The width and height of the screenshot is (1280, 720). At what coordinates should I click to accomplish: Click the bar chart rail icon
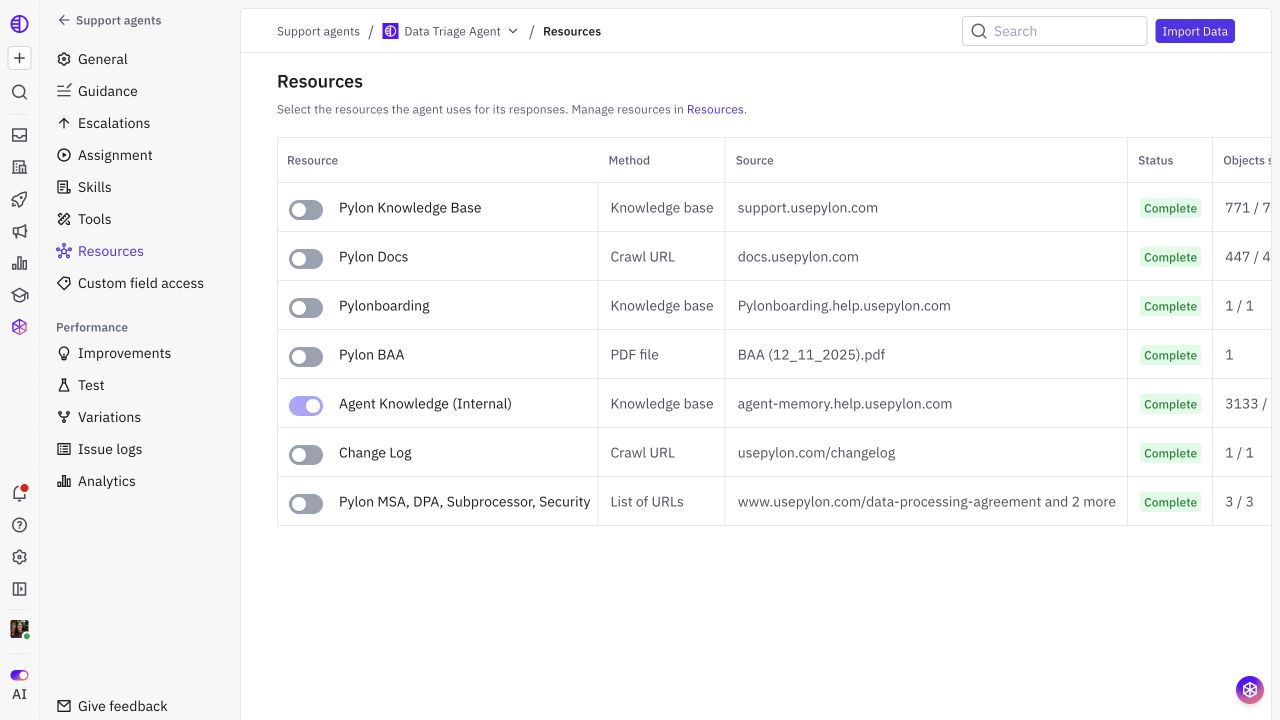coord(19,263)
